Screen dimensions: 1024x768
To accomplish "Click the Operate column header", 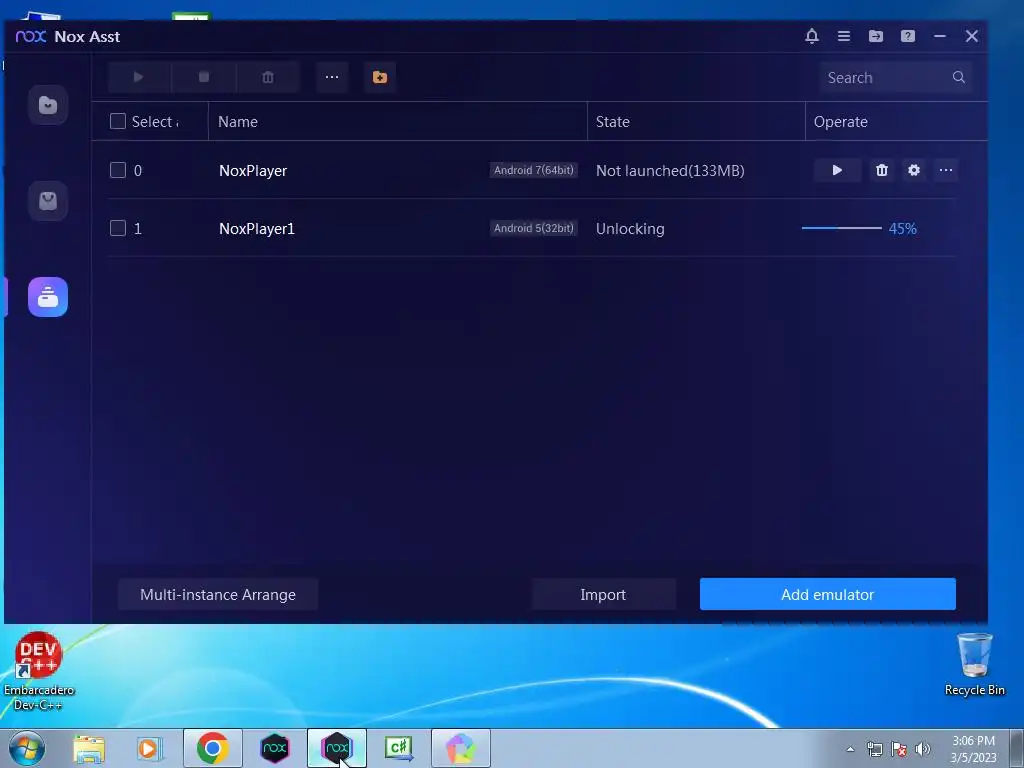I will pos(840,122).
